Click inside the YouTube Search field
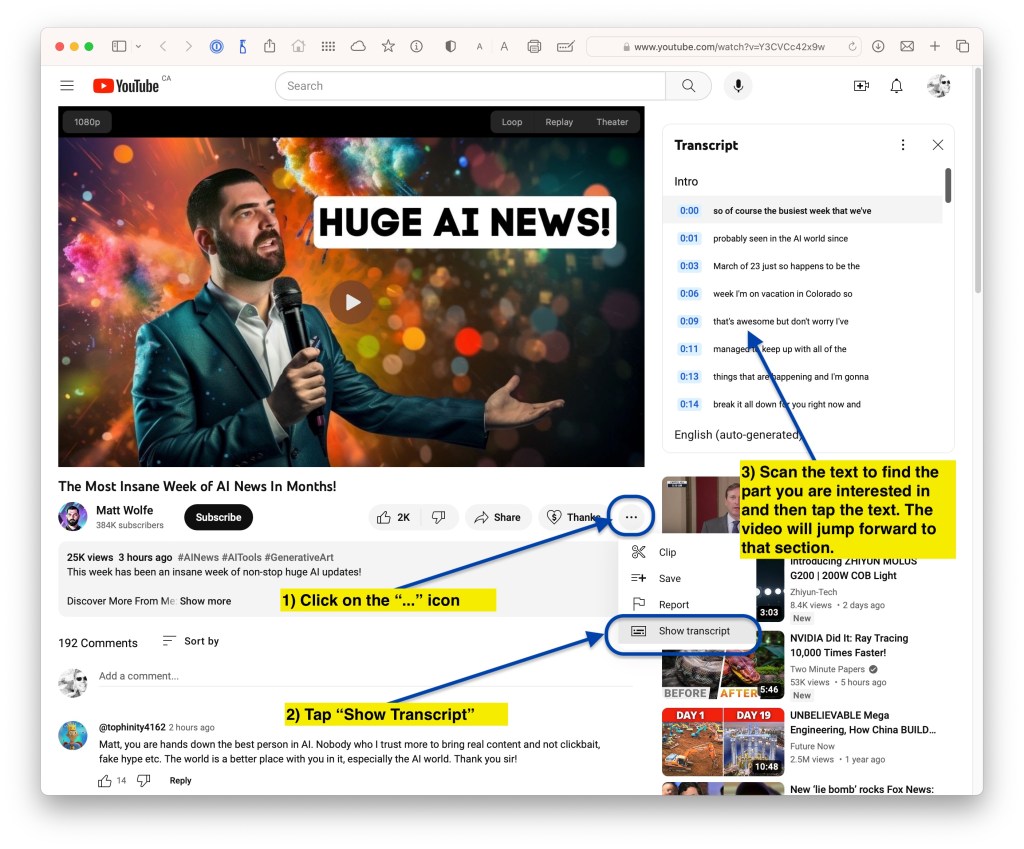This screenshot has height=849, width=1024. 470,86
